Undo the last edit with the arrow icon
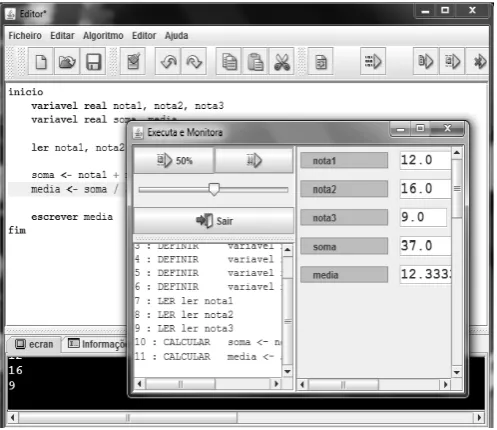This screenshot has width=497, height=430. (168, 62)
